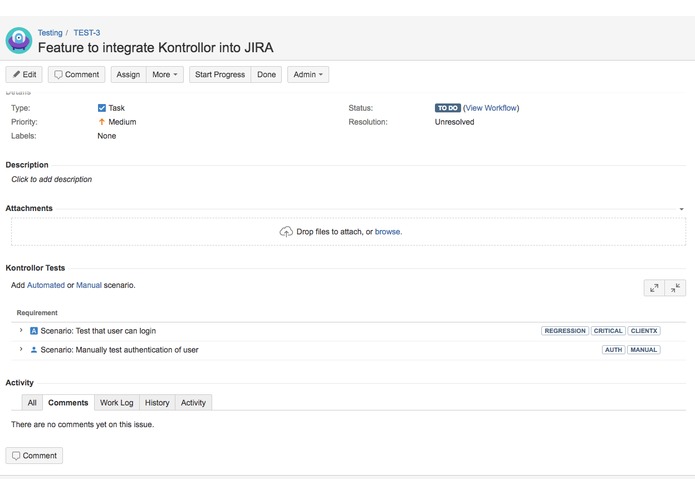Click the Description section heading
This screenshot has height=494, width=695.
click(27, 165)
